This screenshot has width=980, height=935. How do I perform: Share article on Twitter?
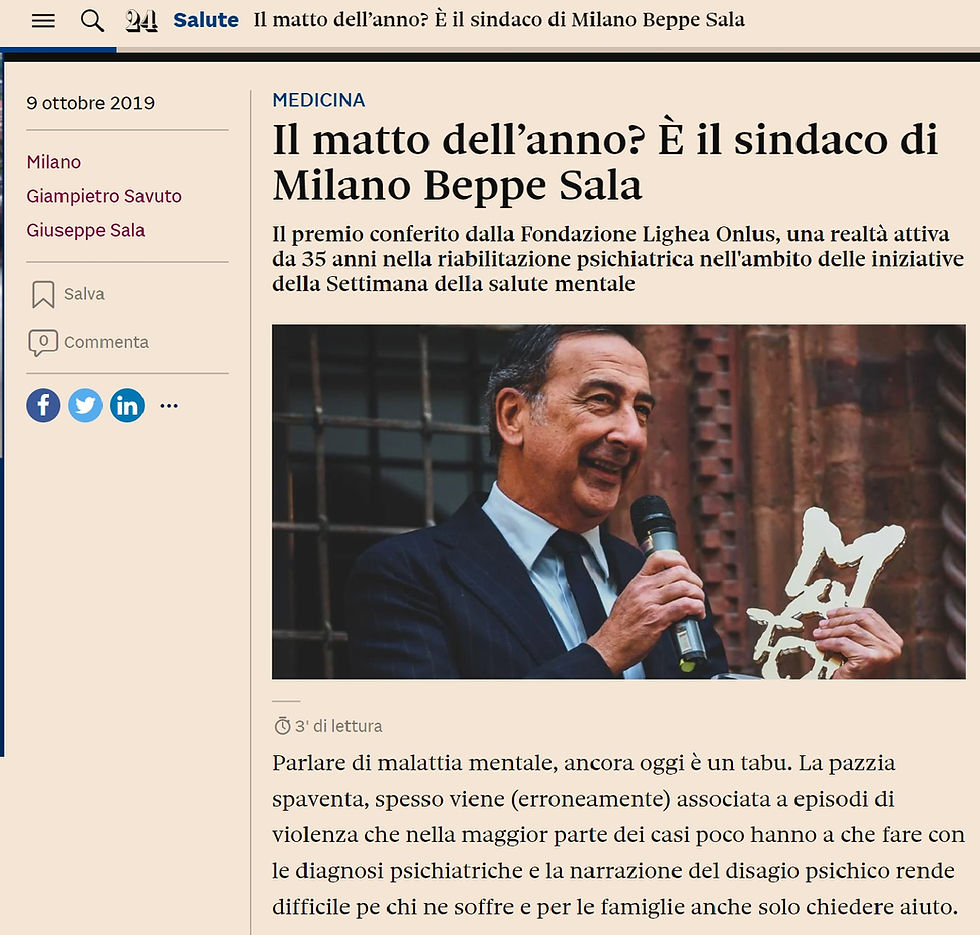coord(85,405)
